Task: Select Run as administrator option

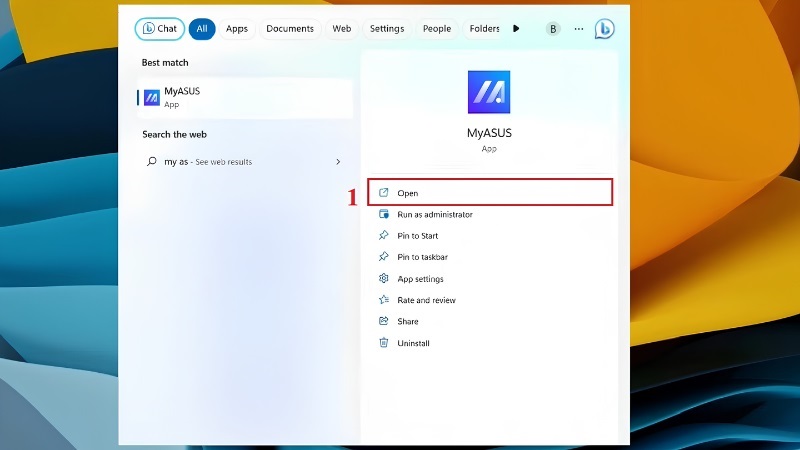Action: pyautogui.click(x=435, y=214)
